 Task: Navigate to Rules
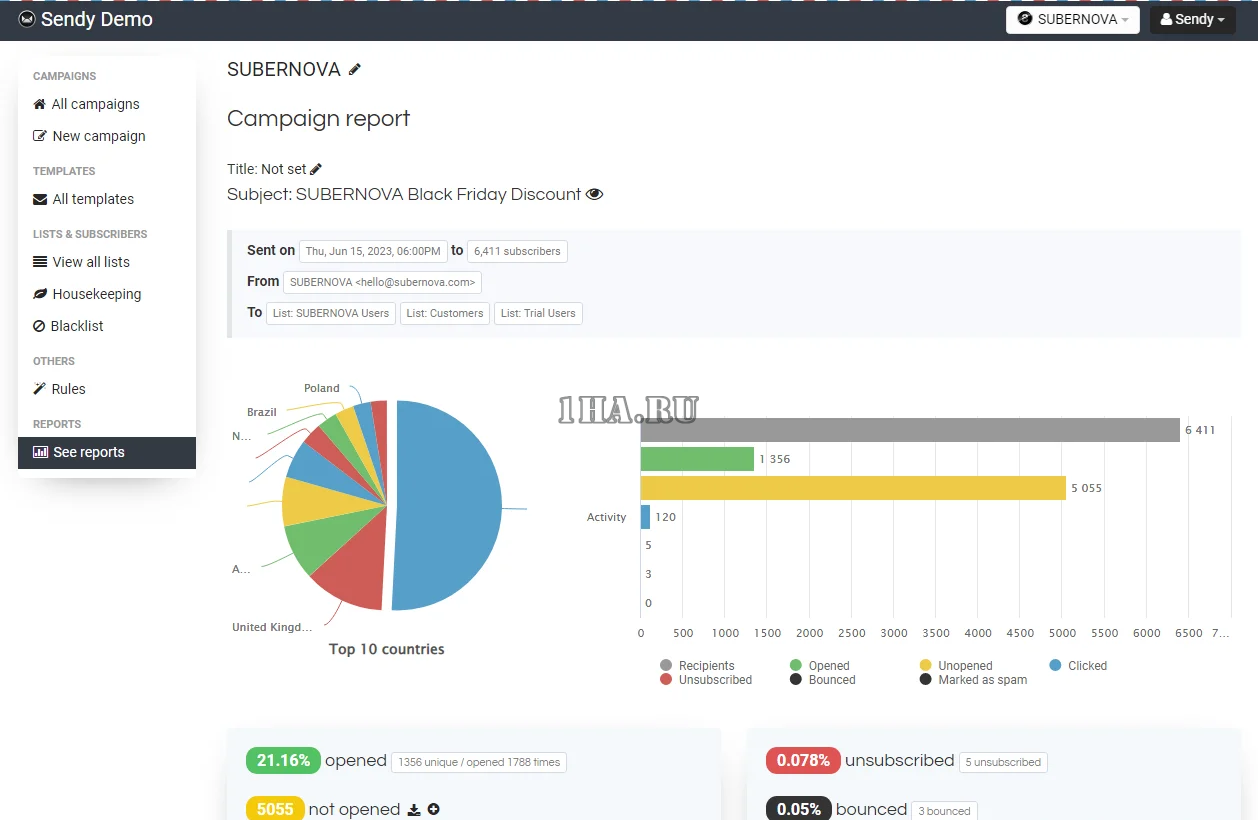point(68,389)
